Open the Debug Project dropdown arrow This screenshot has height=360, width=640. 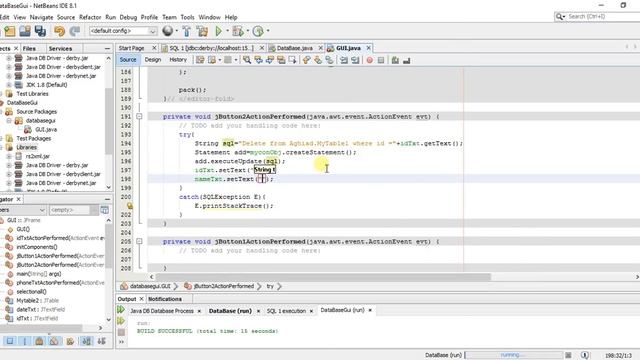[247, 31]
